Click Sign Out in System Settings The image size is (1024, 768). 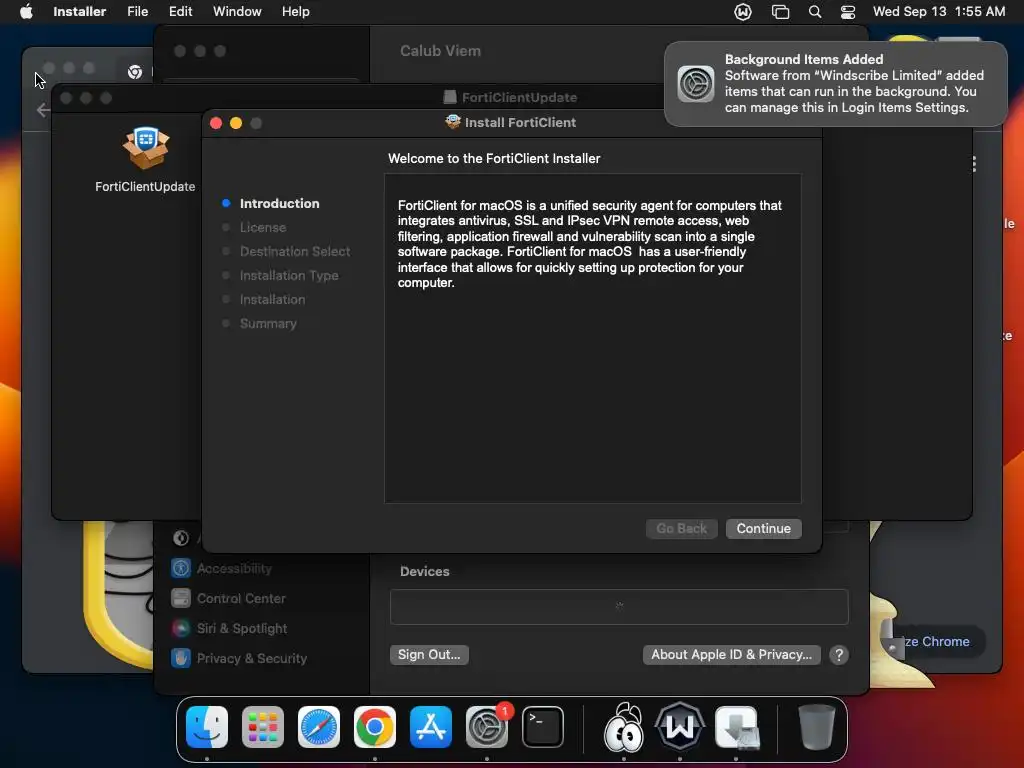click(429, 654)
